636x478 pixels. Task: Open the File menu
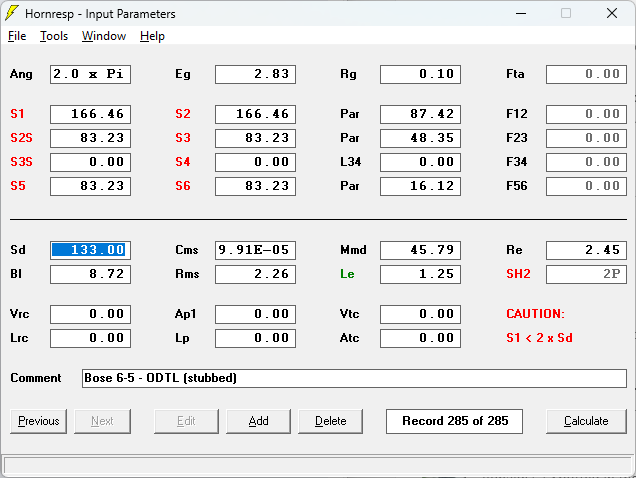17,36
